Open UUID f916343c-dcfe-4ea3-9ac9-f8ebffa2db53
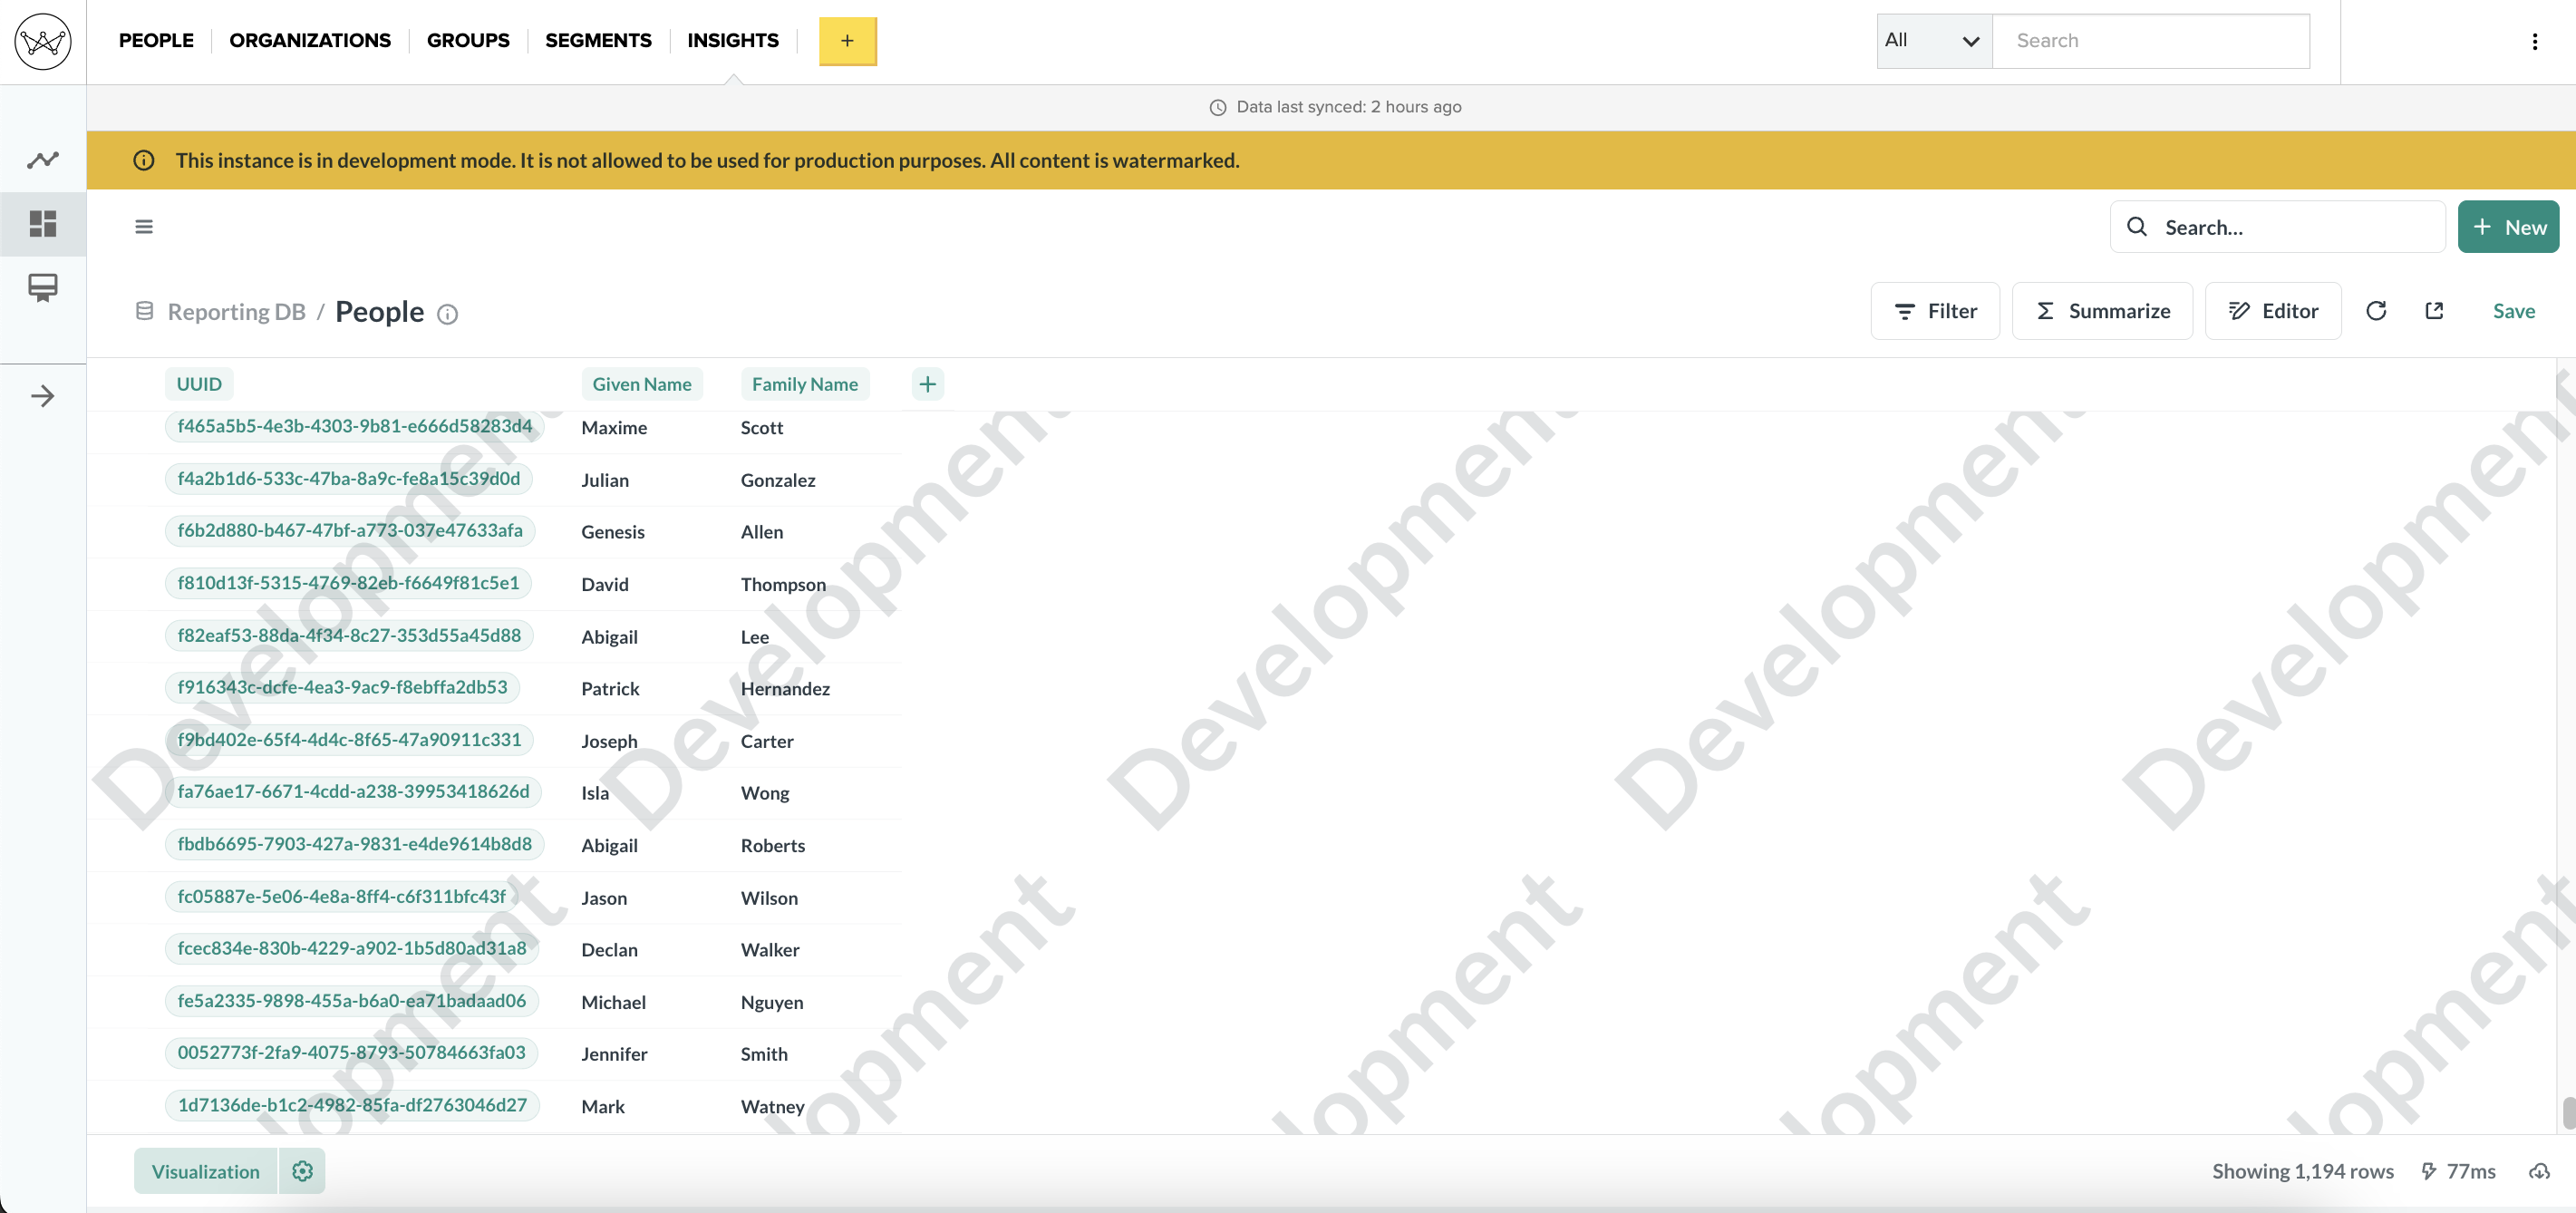 pyautogui.click(x=342, y=687)
